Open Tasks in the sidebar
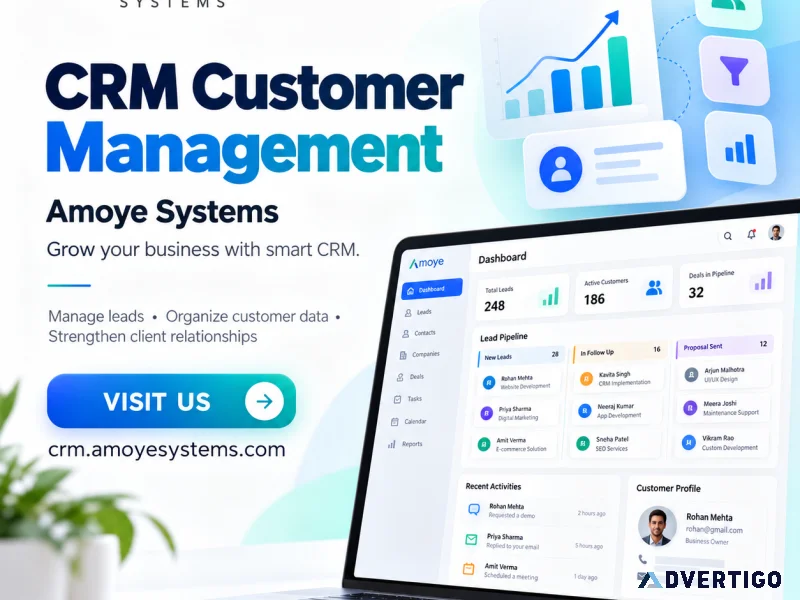The image size is (800, 600). tap(408, 398)
